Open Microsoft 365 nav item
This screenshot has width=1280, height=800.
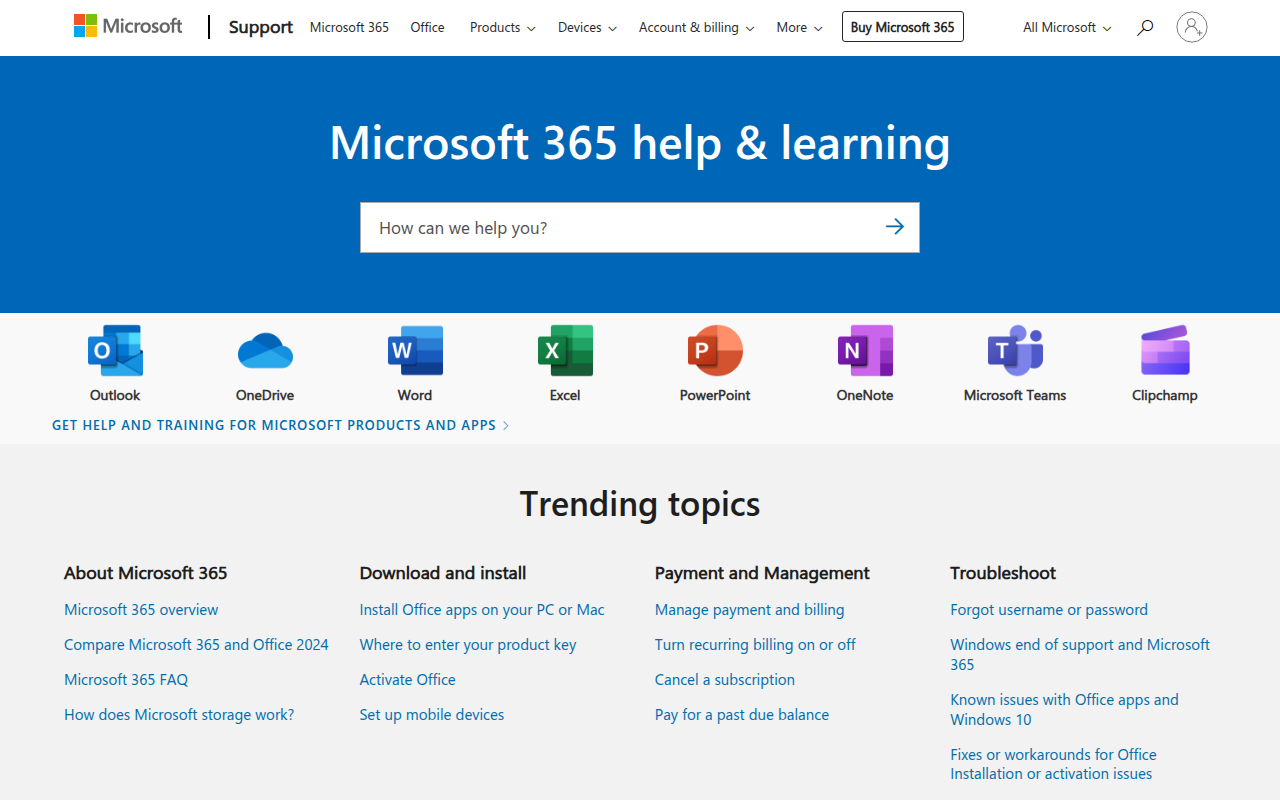pyautogui.click(x=349, y=28)
